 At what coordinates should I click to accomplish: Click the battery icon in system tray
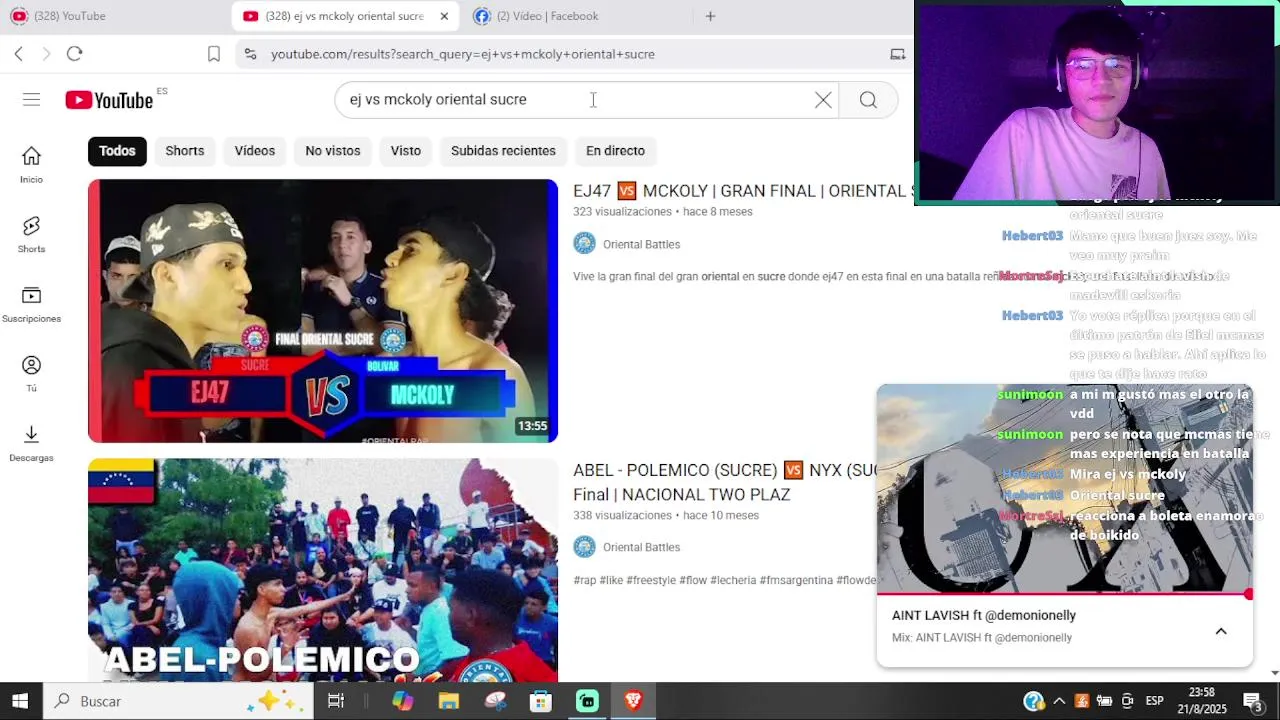click(1104, 701)
